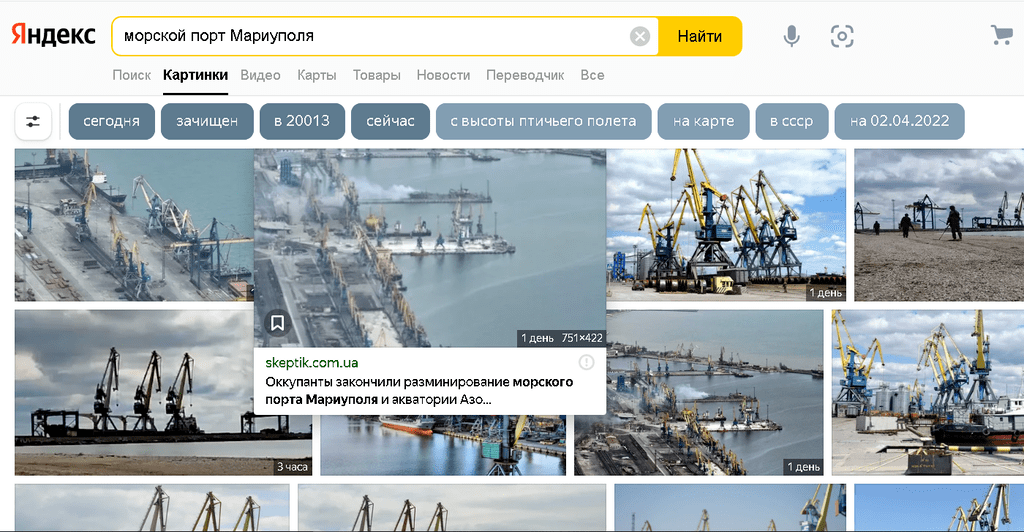1024x532 pixels.
Task: Save hovered image with bookmark icon
Action: [277, 323]
